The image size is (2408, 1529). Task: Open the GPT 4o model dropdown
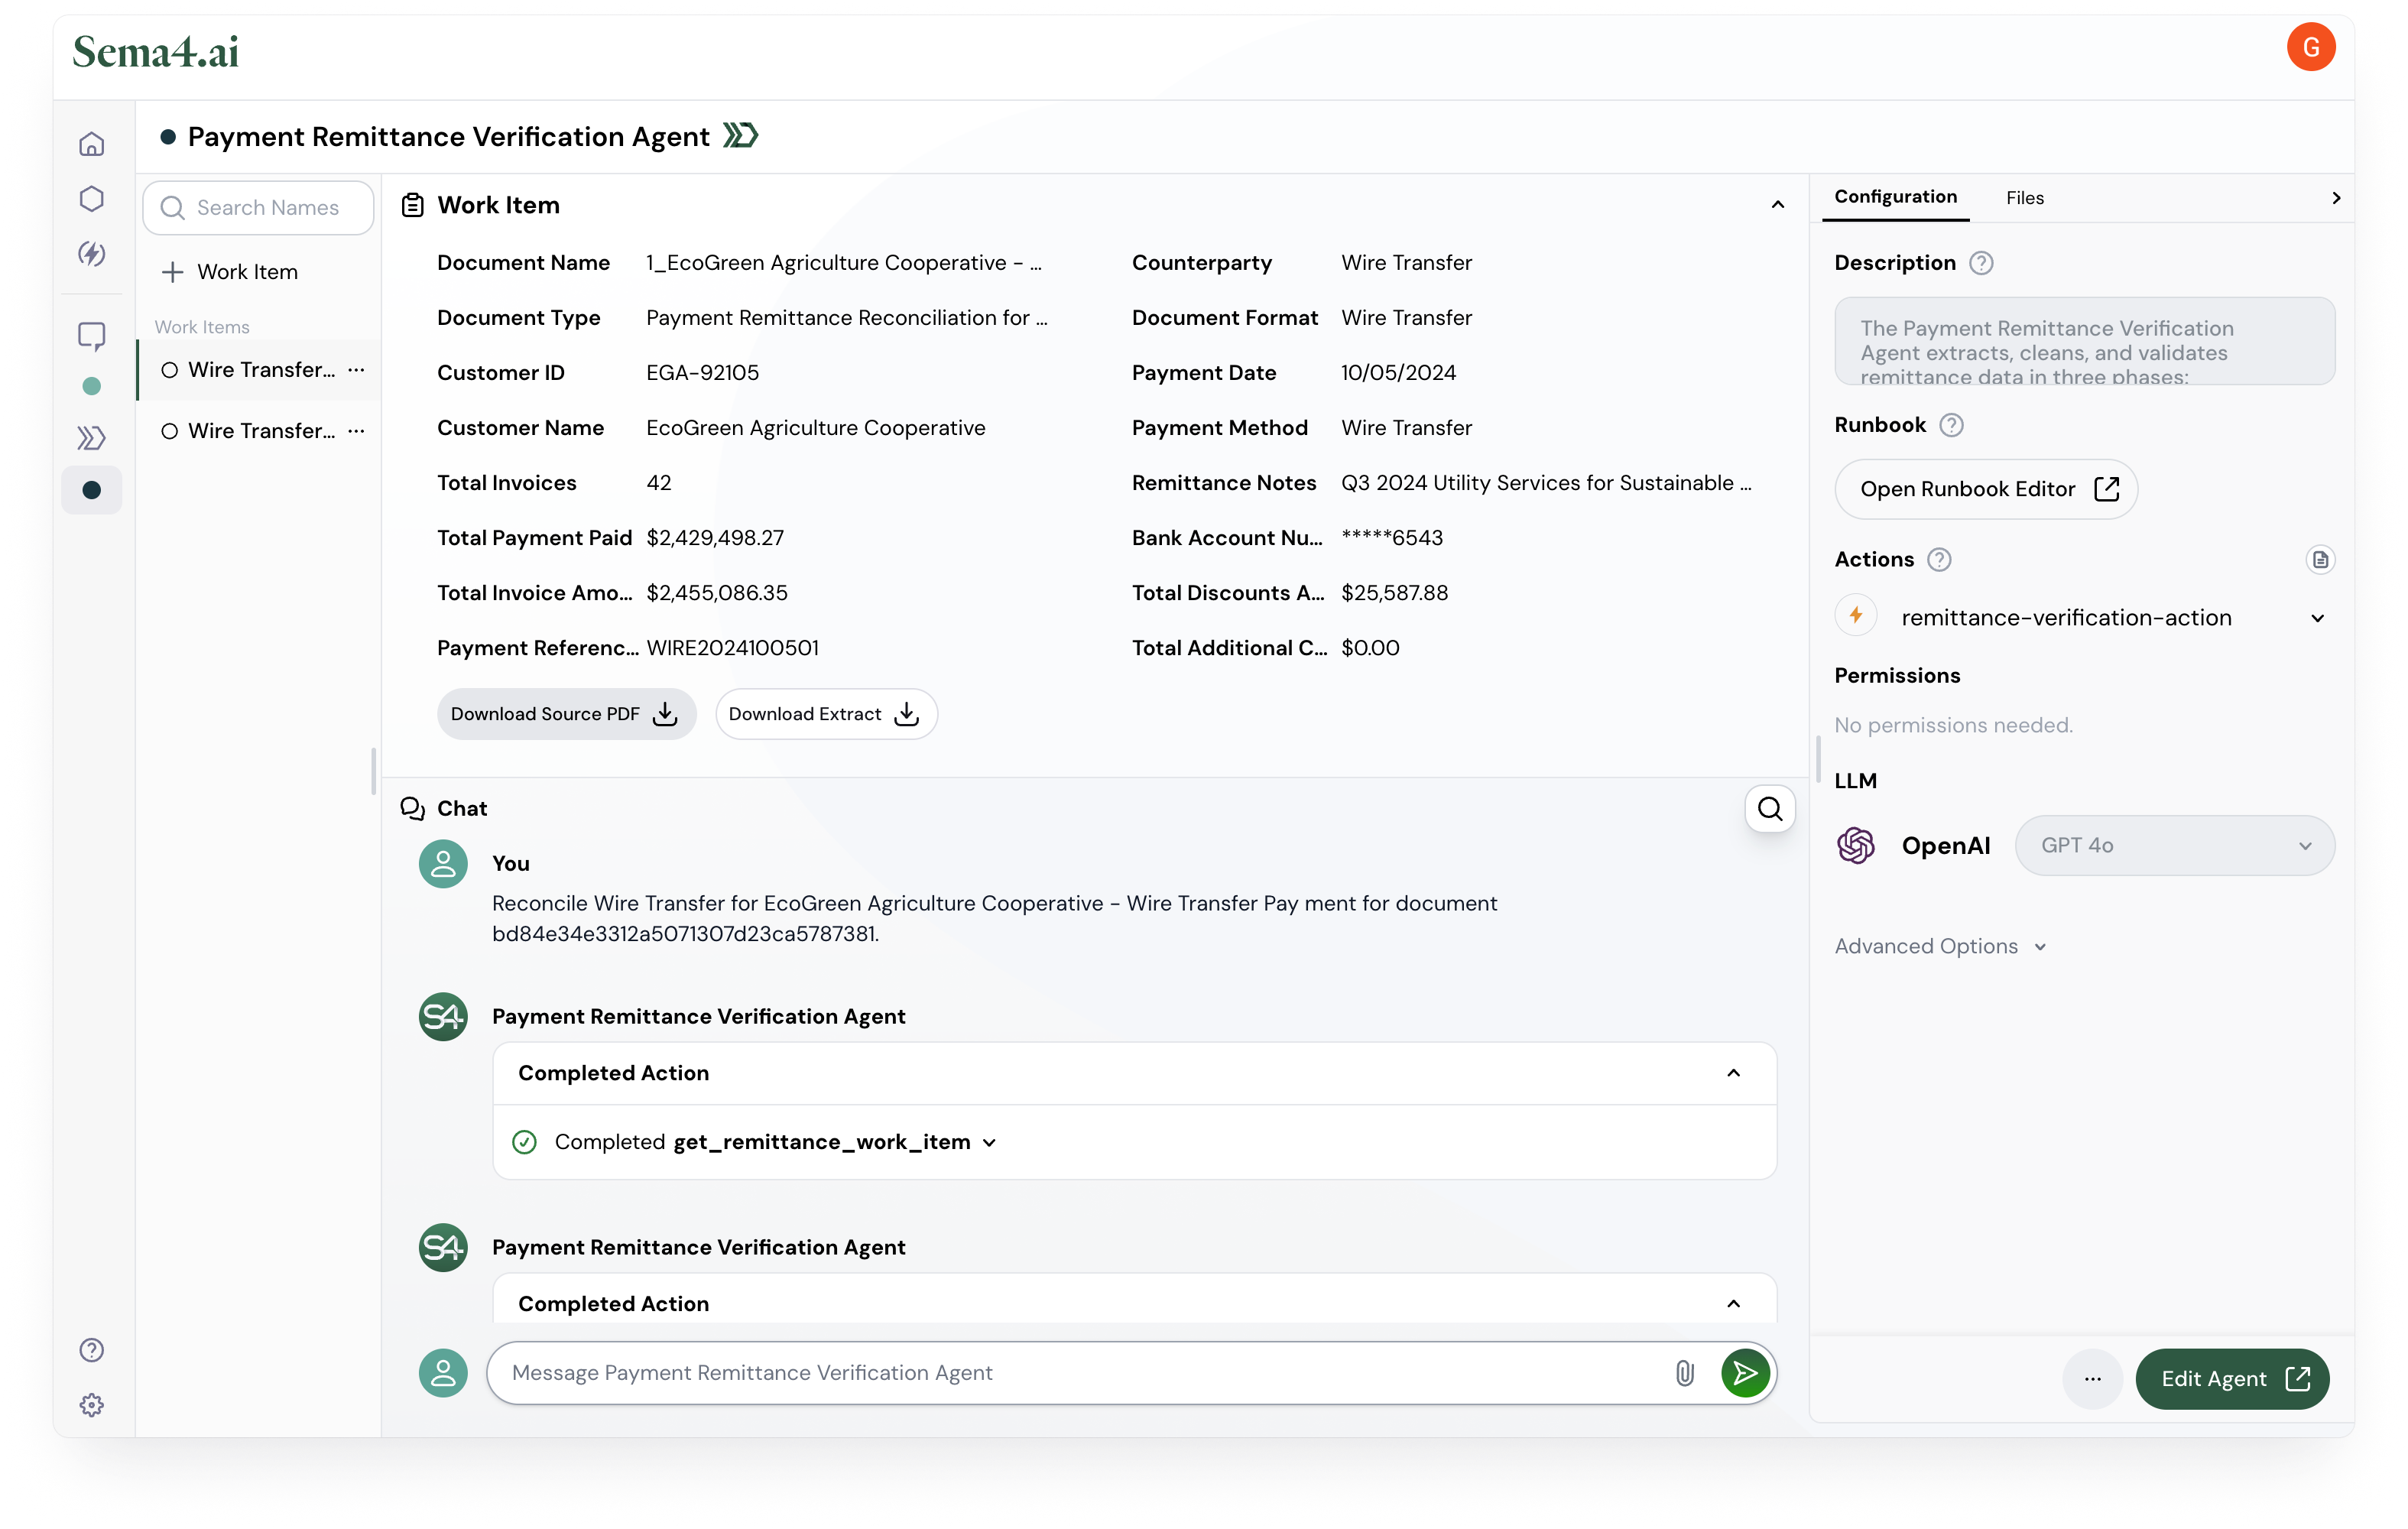point(2174,845)
